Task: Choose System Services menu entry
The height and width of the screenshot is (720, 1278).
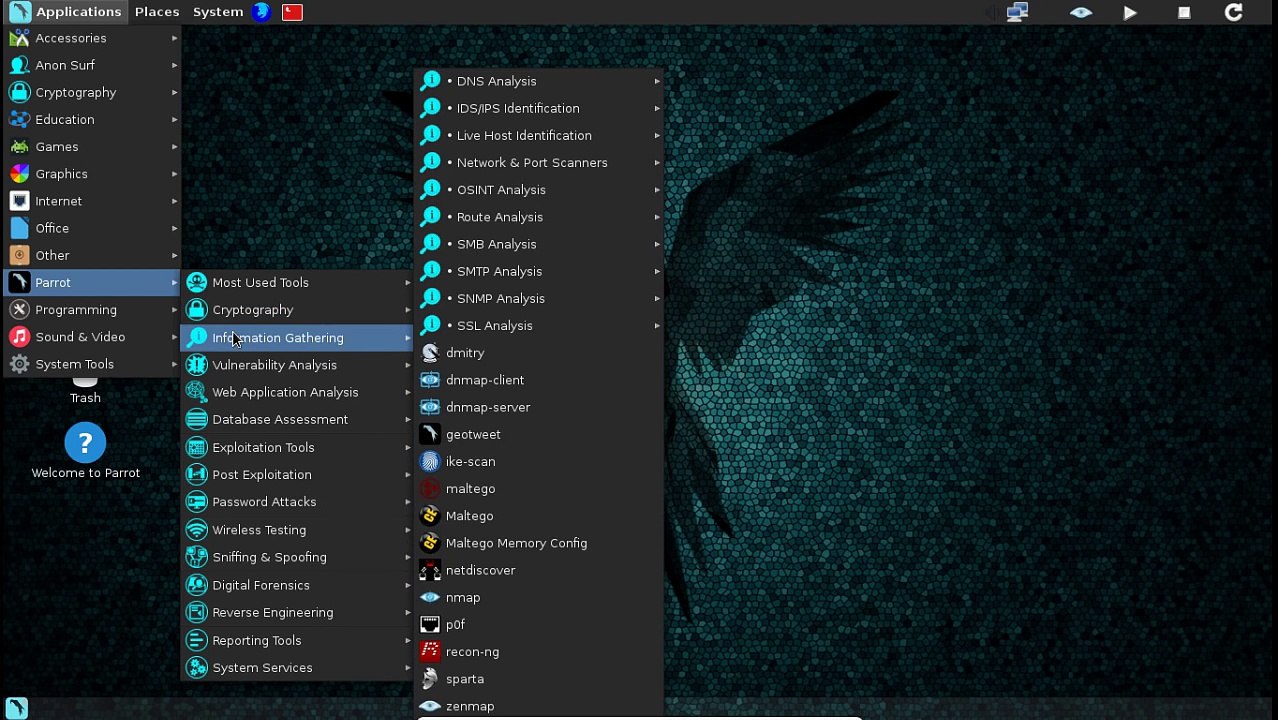Action: [x=297, y=667]
